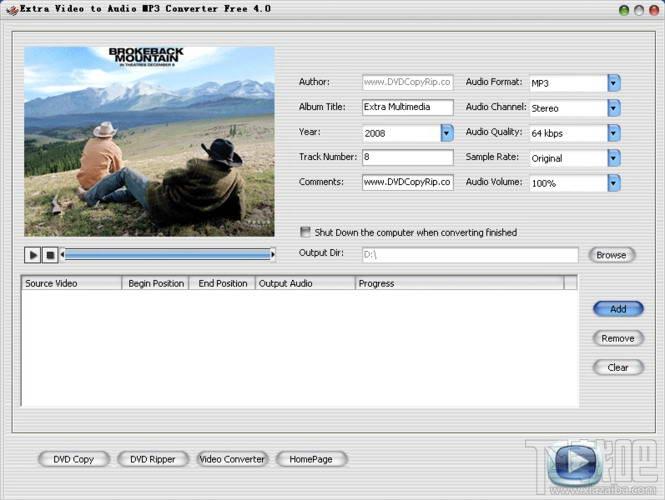The height and width of the screenshot is (500, 665).
Task: Click the Brokeback Mountain video preview
Action: click(x=149, y=141)
